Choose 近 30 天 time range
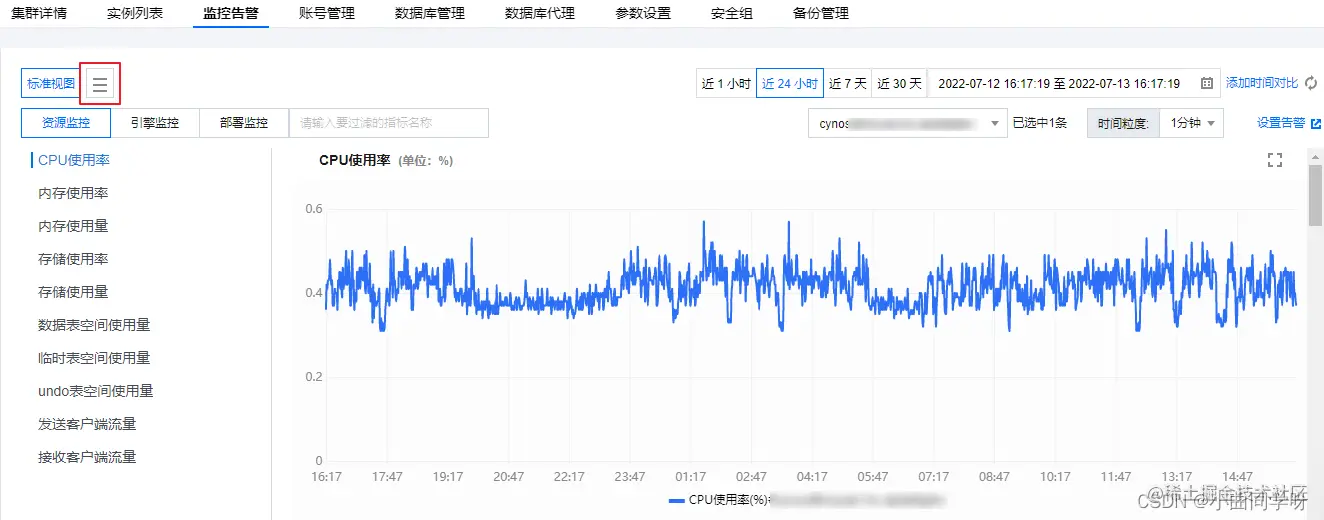This screenshot has height=520, width=1324. click(x=900, y=84)
